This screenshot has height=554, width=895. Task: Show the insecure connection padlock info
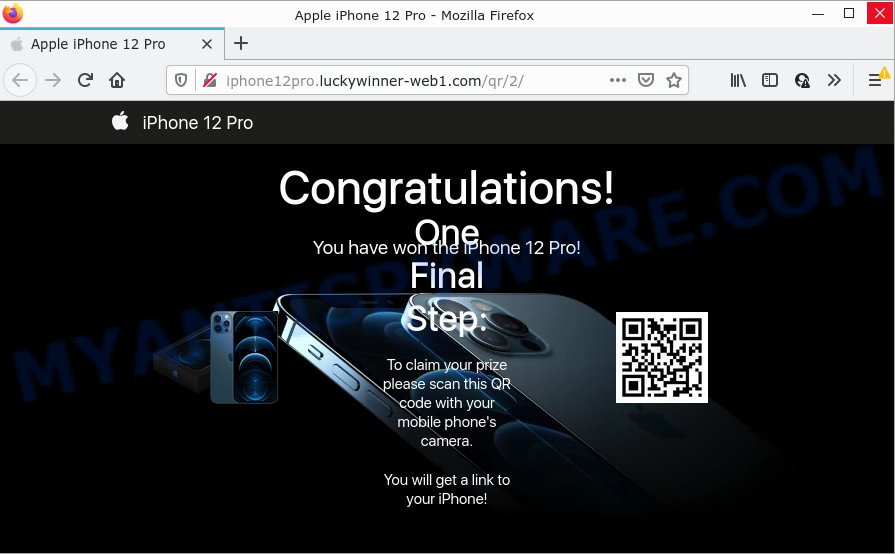pyautogui.click(x=209, y=80)
